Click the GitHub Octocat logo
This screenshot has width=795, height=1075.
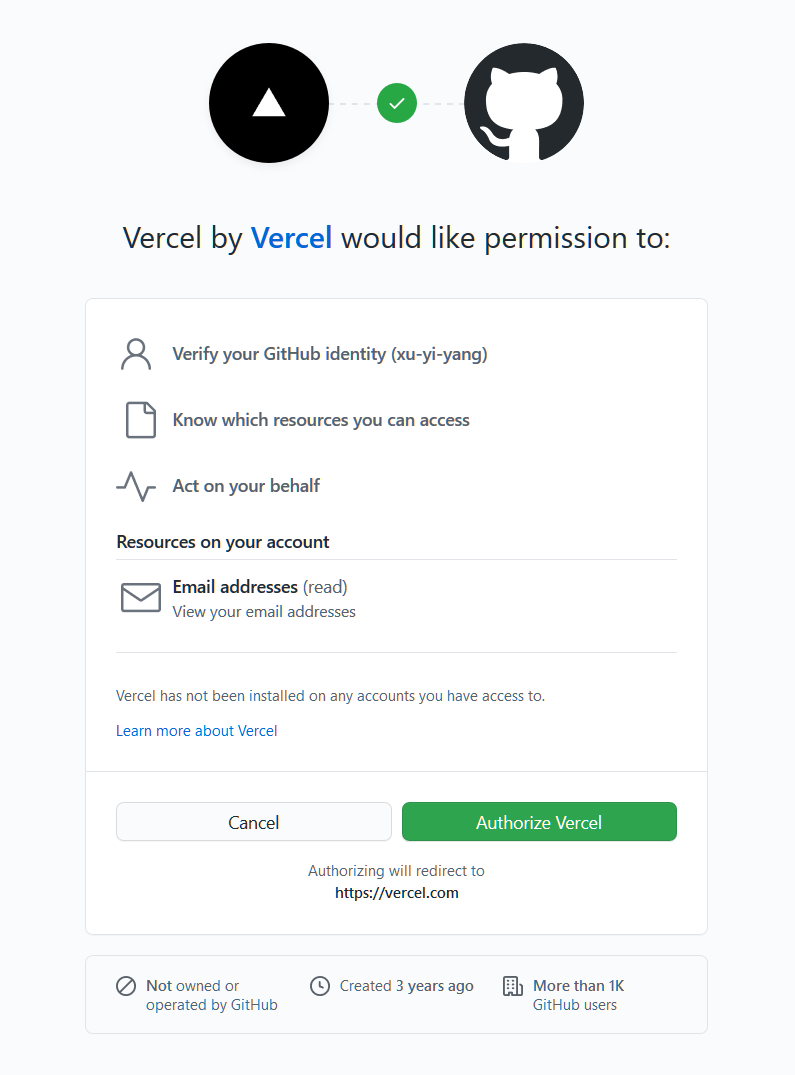click(524, 103)
